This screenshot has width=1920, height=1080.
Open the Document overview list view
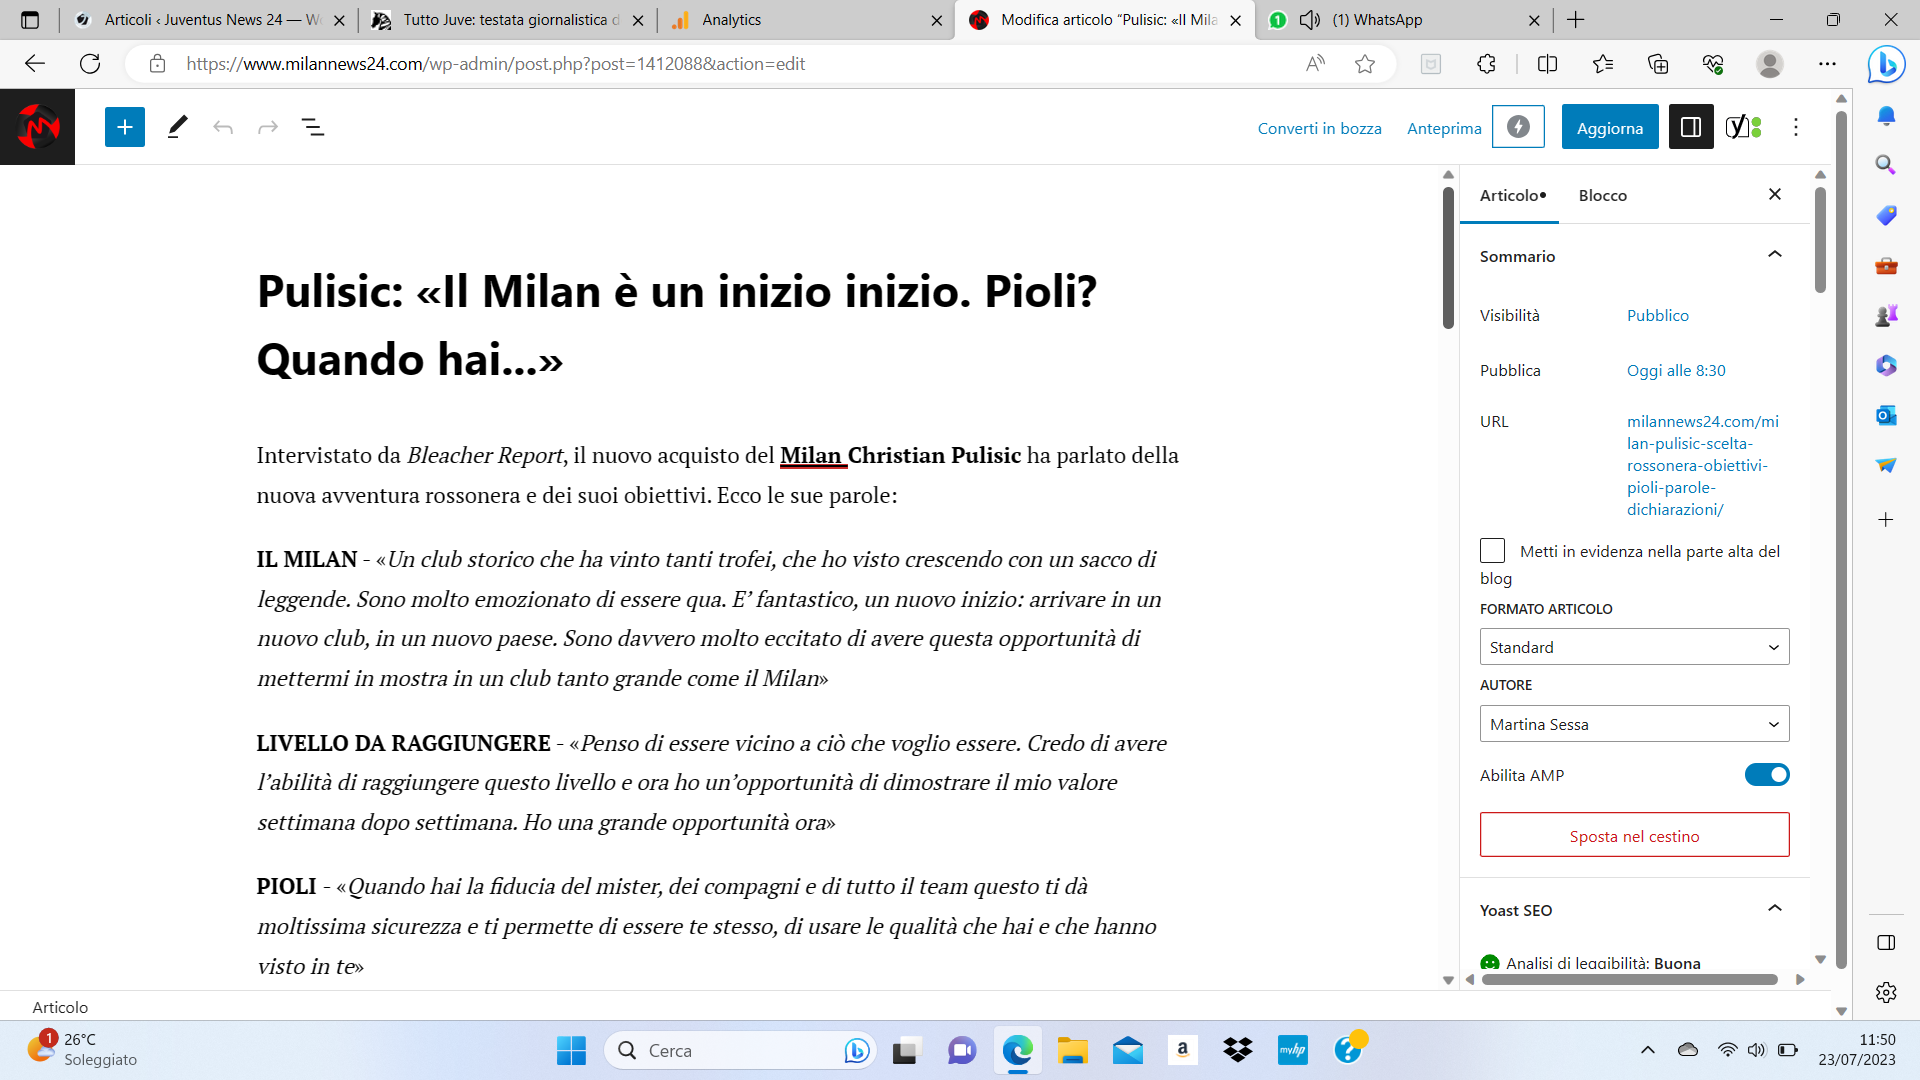(313, 127)
